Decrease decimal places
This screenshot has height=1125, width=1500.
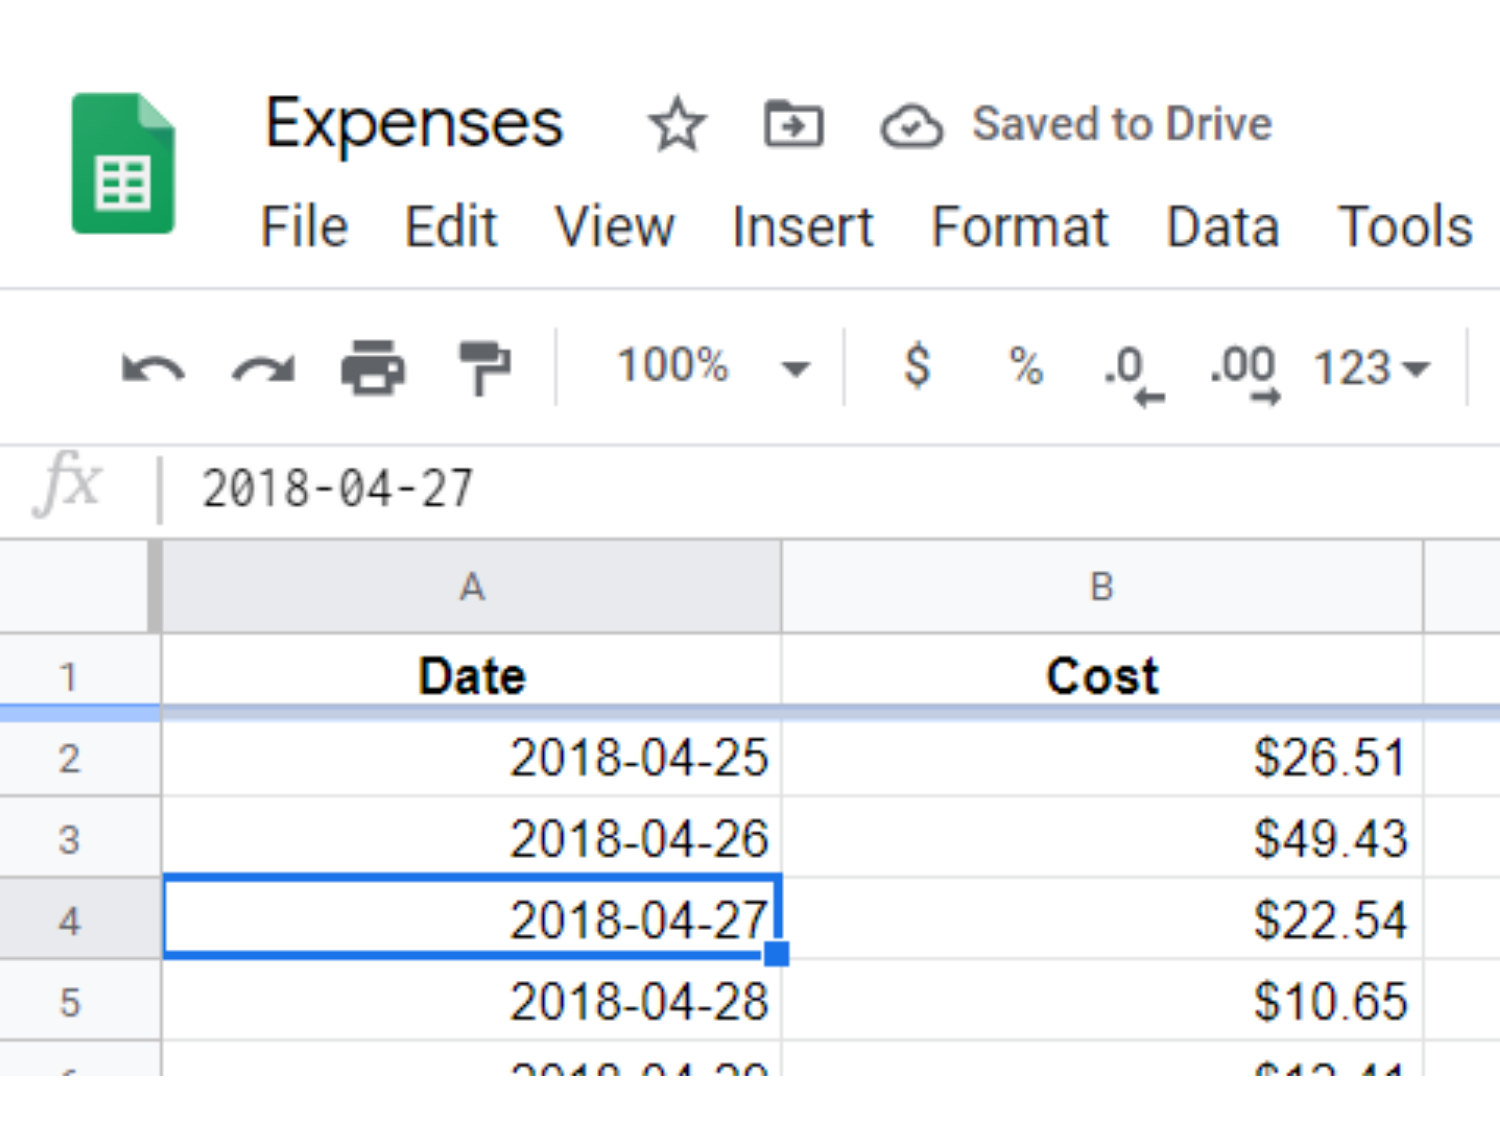[x=1134, y=374]
